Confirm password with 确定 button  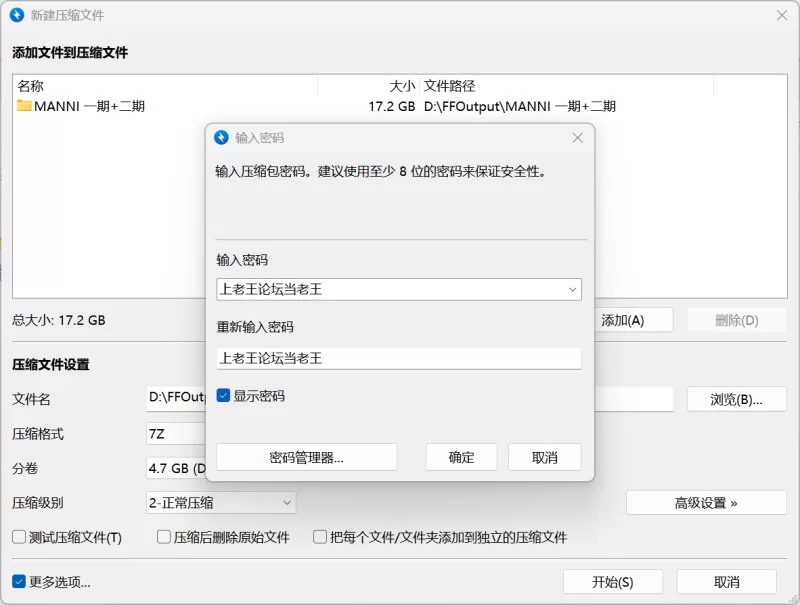click(461, 457)
